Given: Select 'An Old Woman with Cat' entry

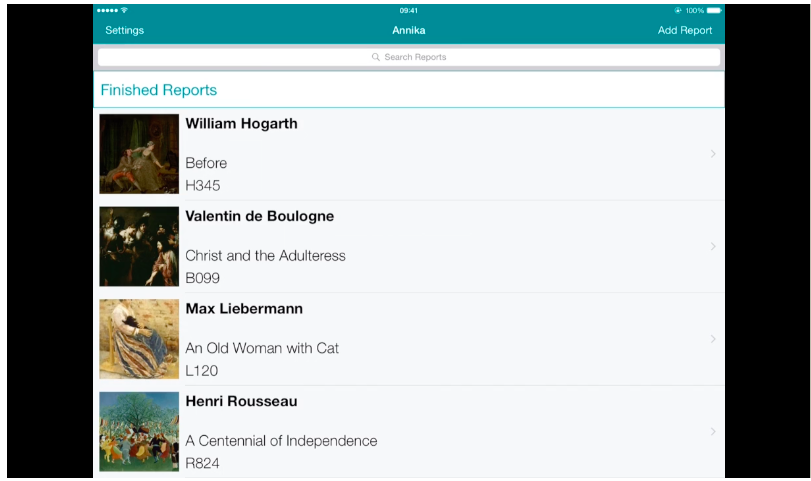Looking at the screenshot, I should (x=262, y=348).
